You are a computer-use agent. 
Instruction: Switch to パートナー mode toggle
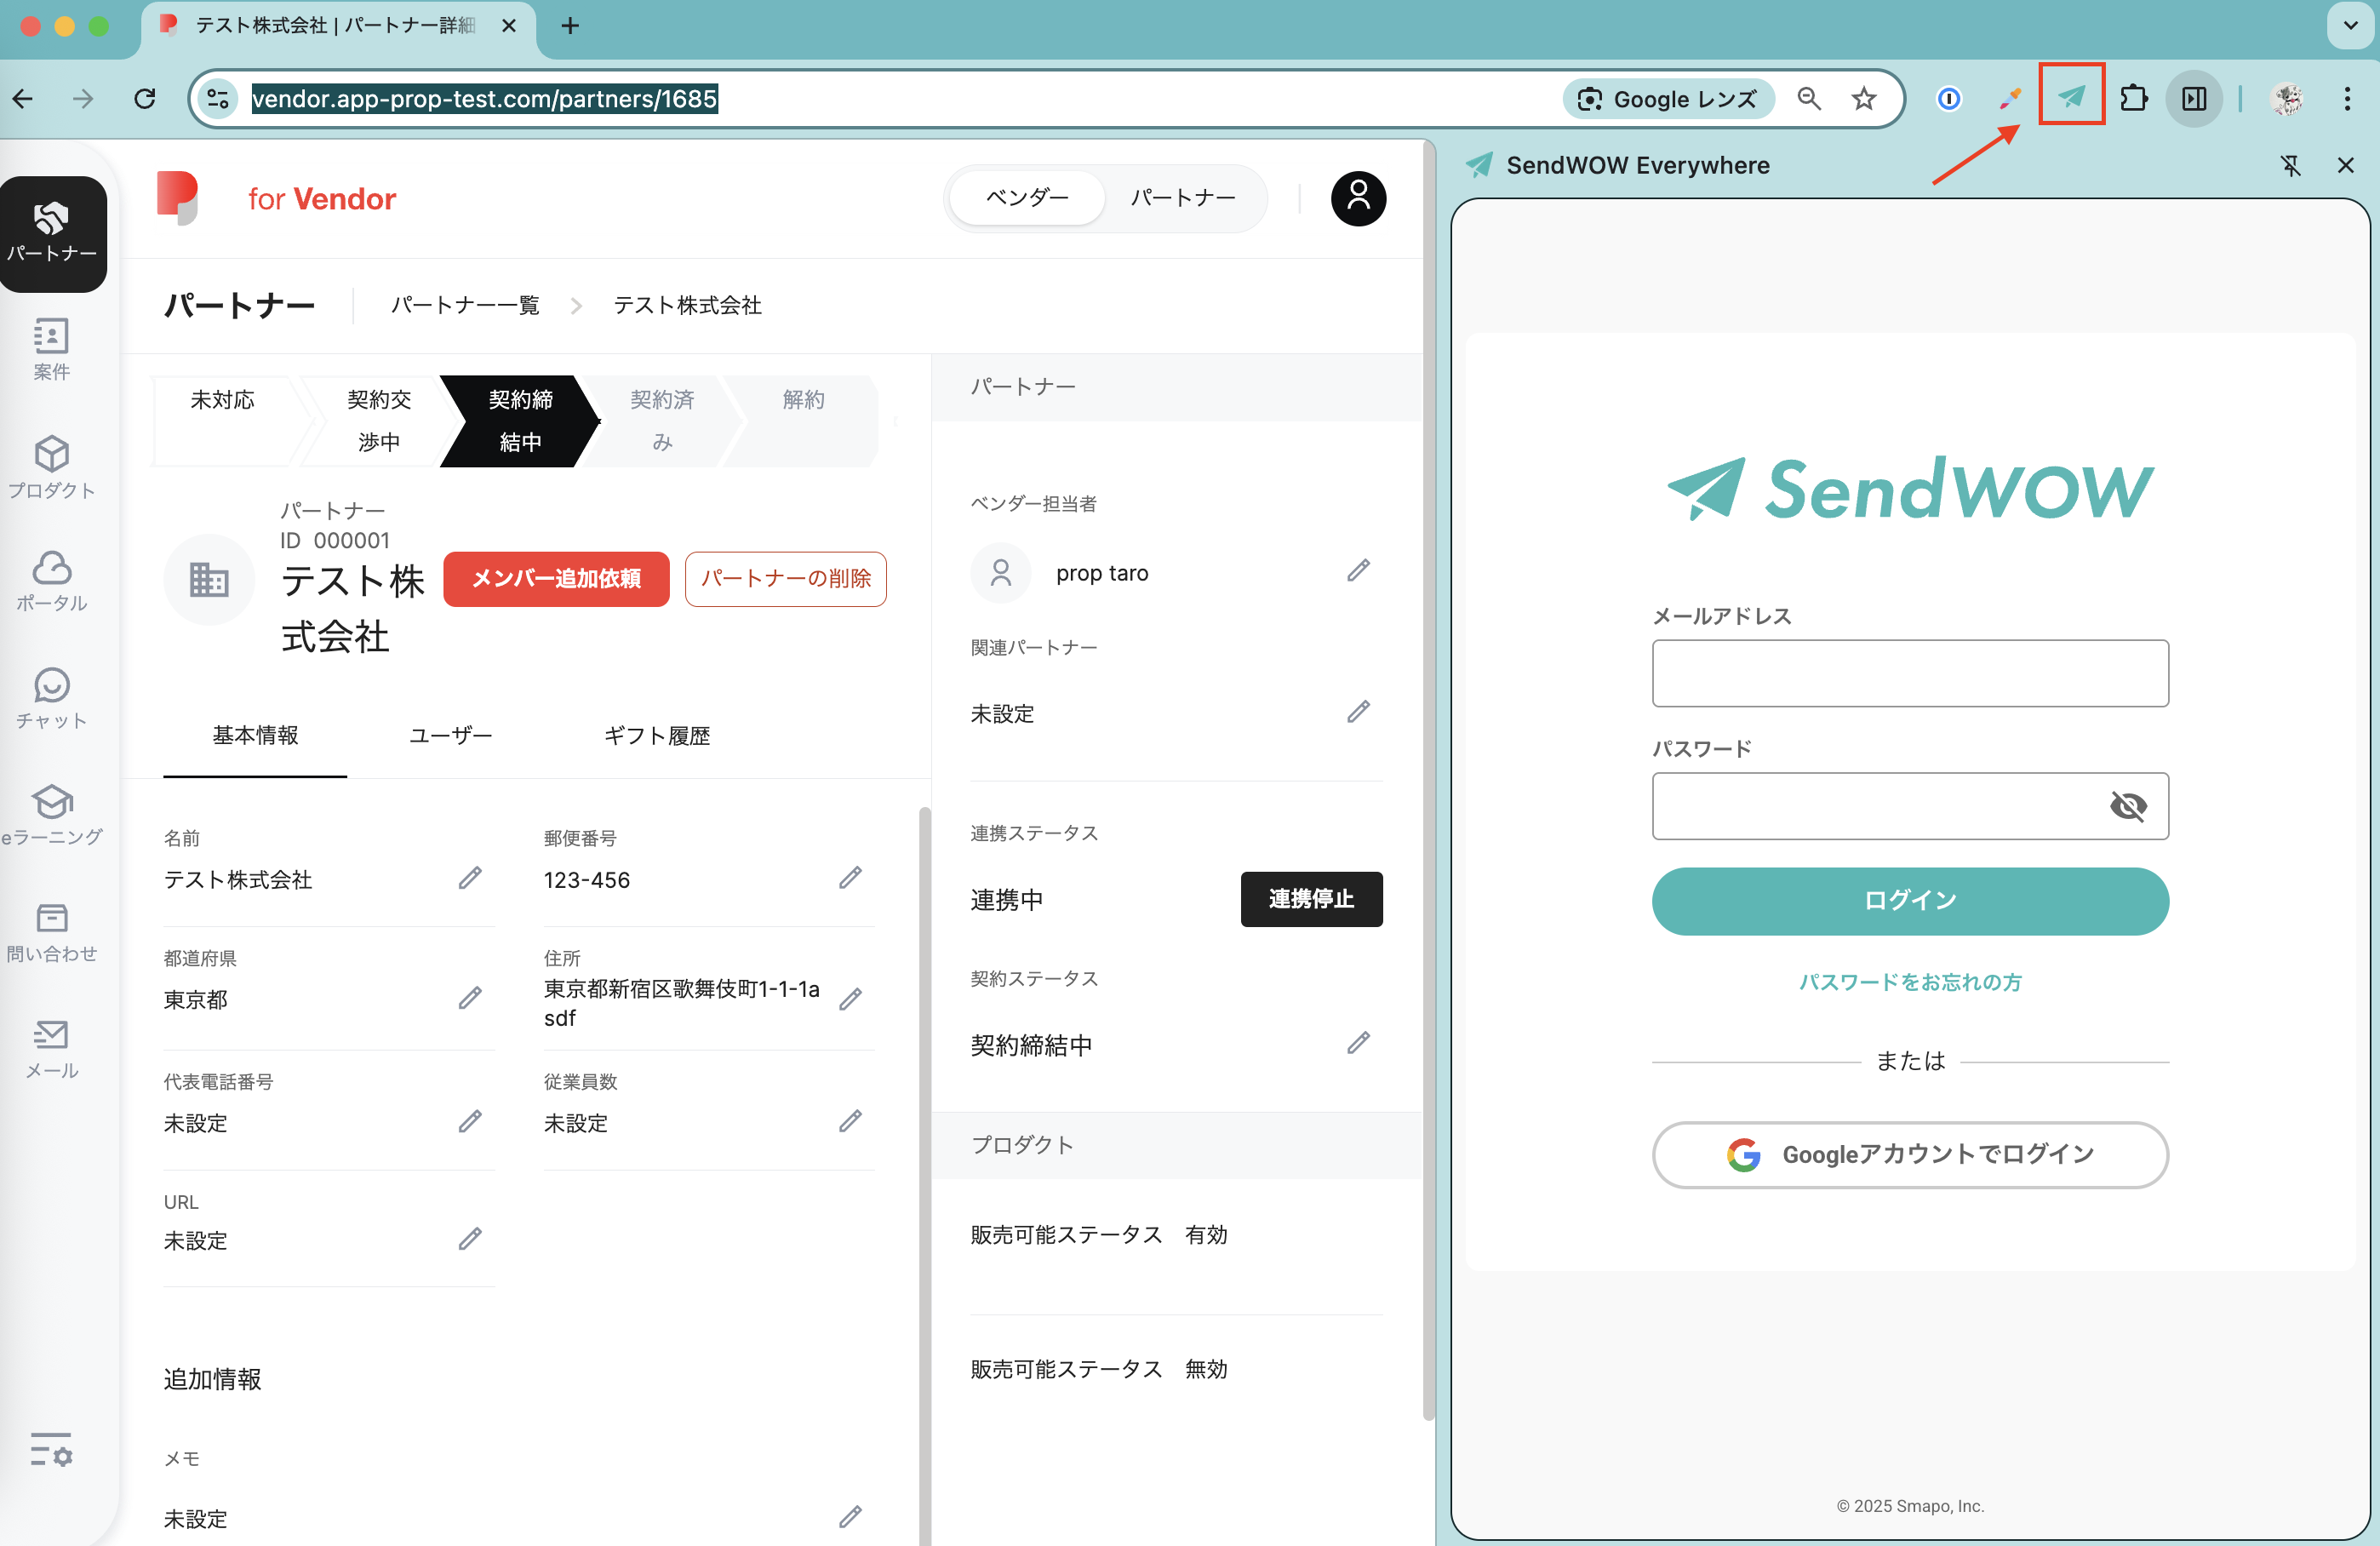click(1183, 198)
